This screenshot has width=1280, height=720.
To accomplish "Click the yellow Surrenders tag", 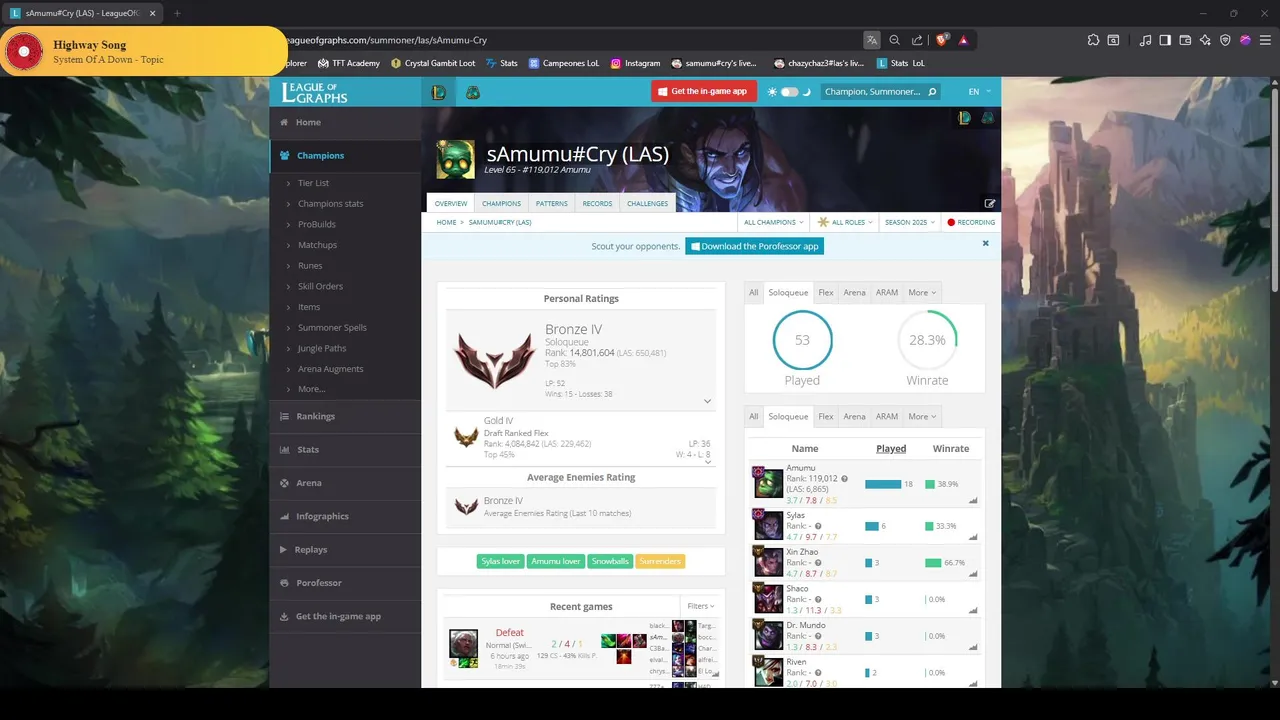I will click(x=660, y=561).
